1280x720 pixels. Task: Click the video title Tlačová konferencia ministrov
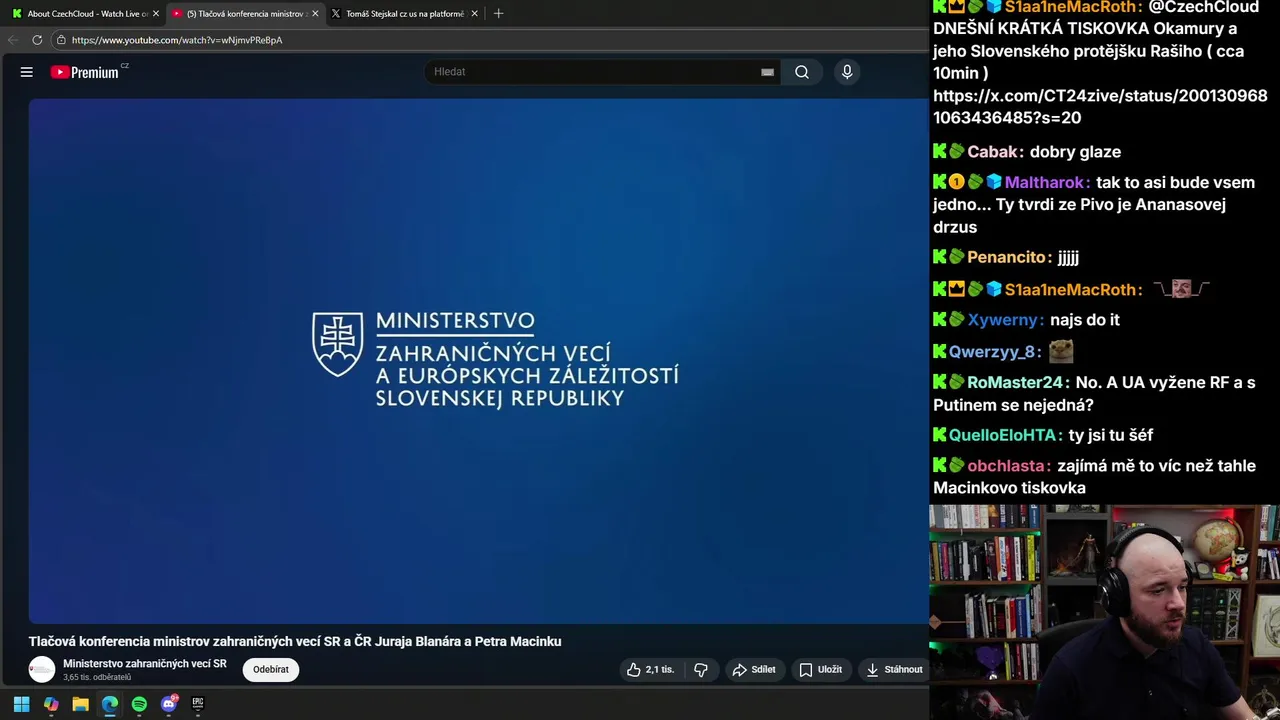(x=295, y=642)
